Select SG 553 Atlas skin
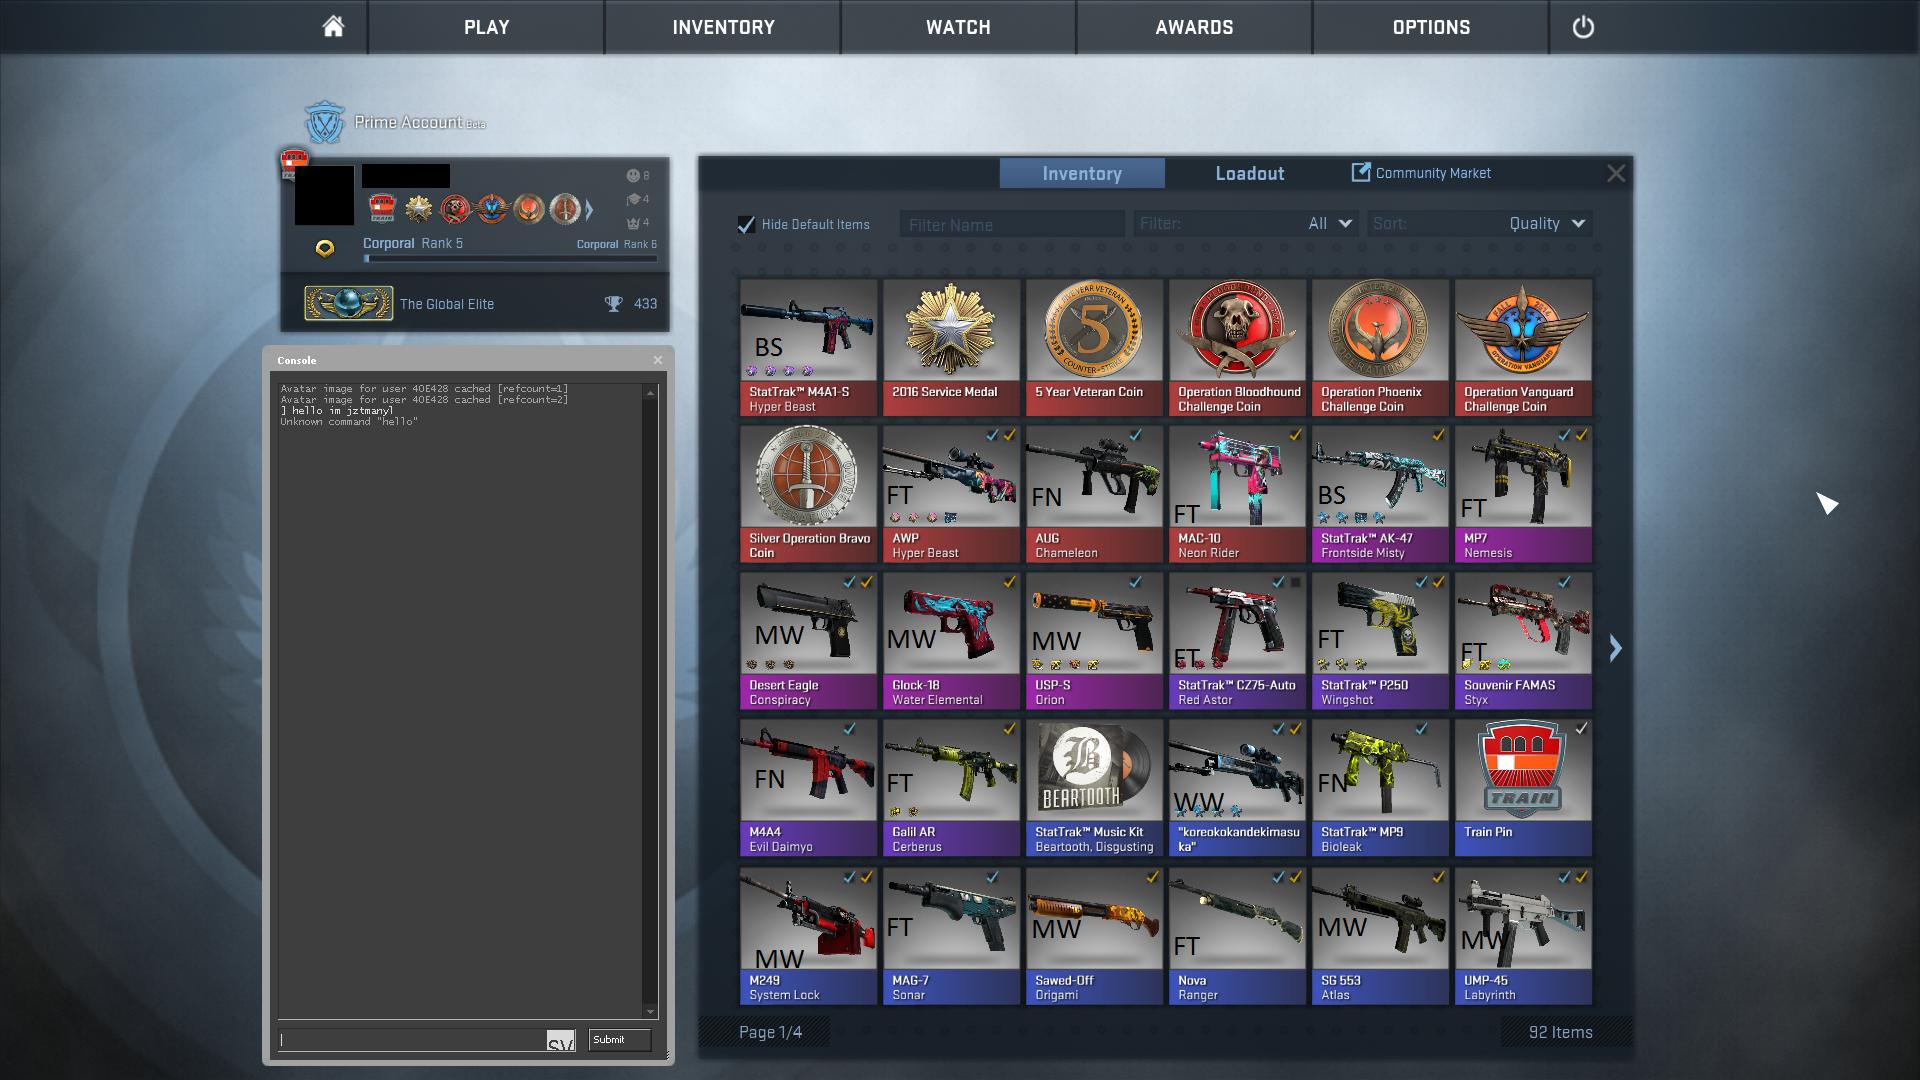The image size is (1920, 1080). 1380,936
